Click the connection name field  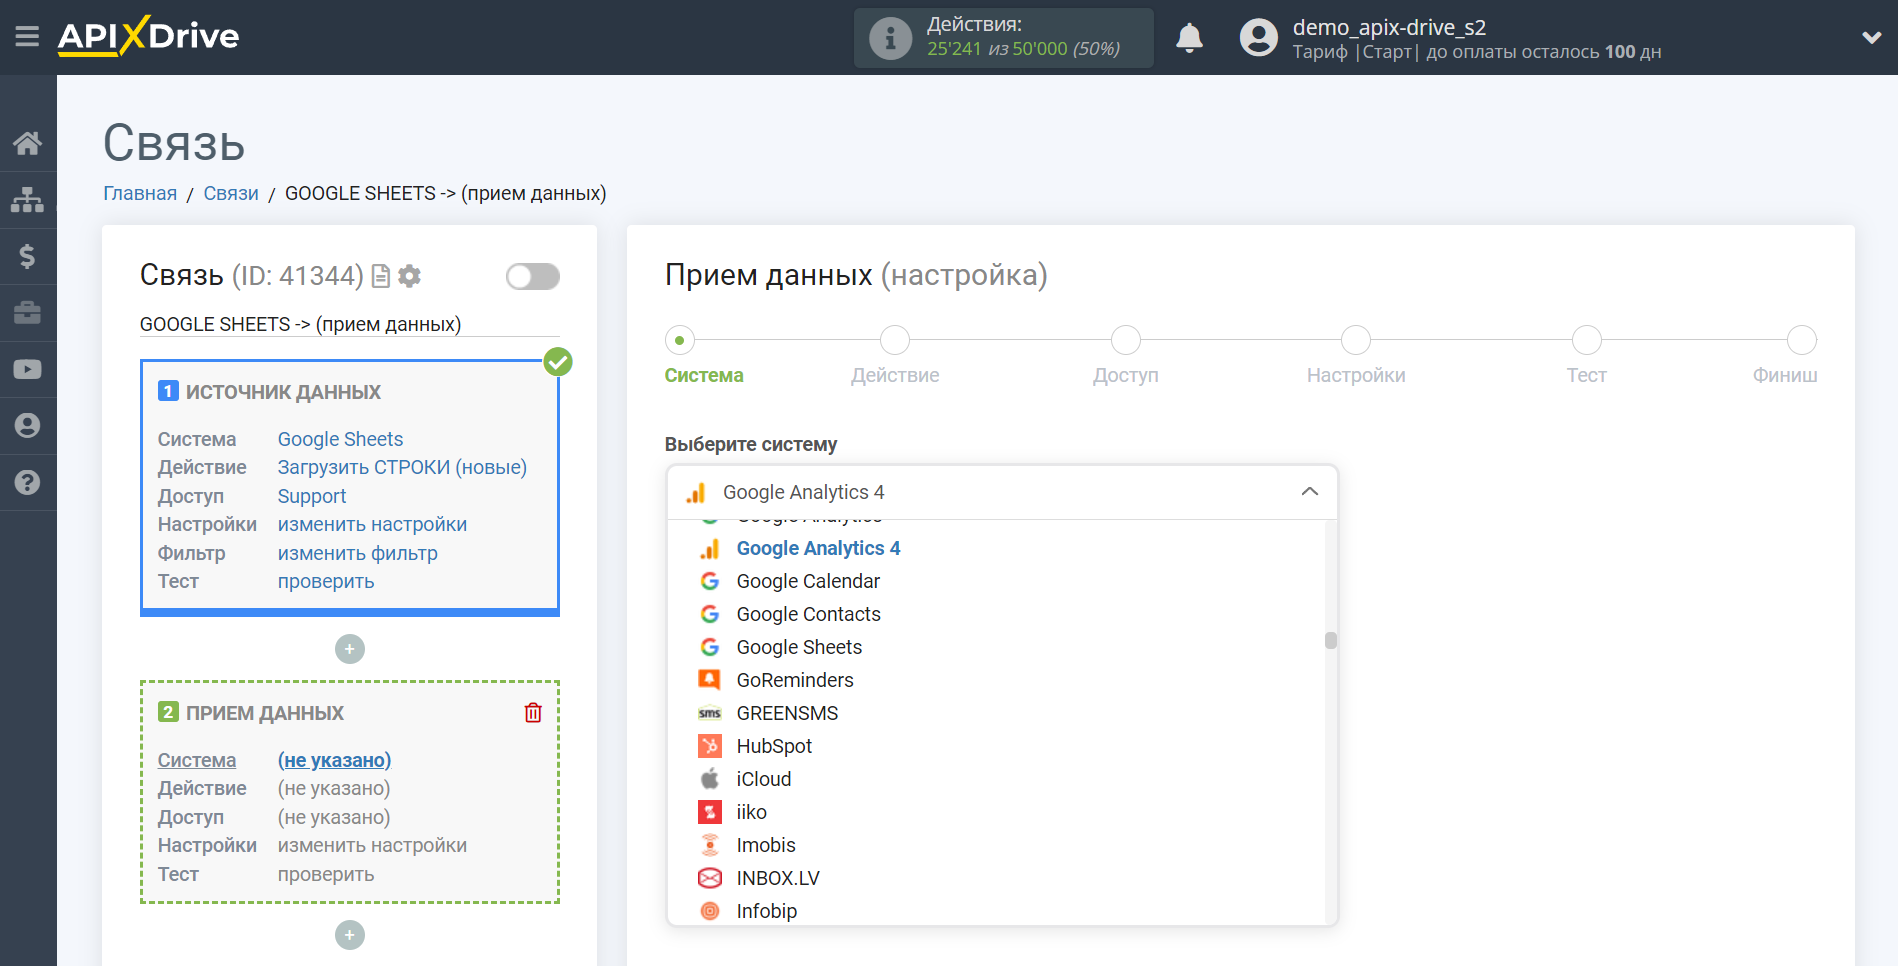[x=350, y=324]
